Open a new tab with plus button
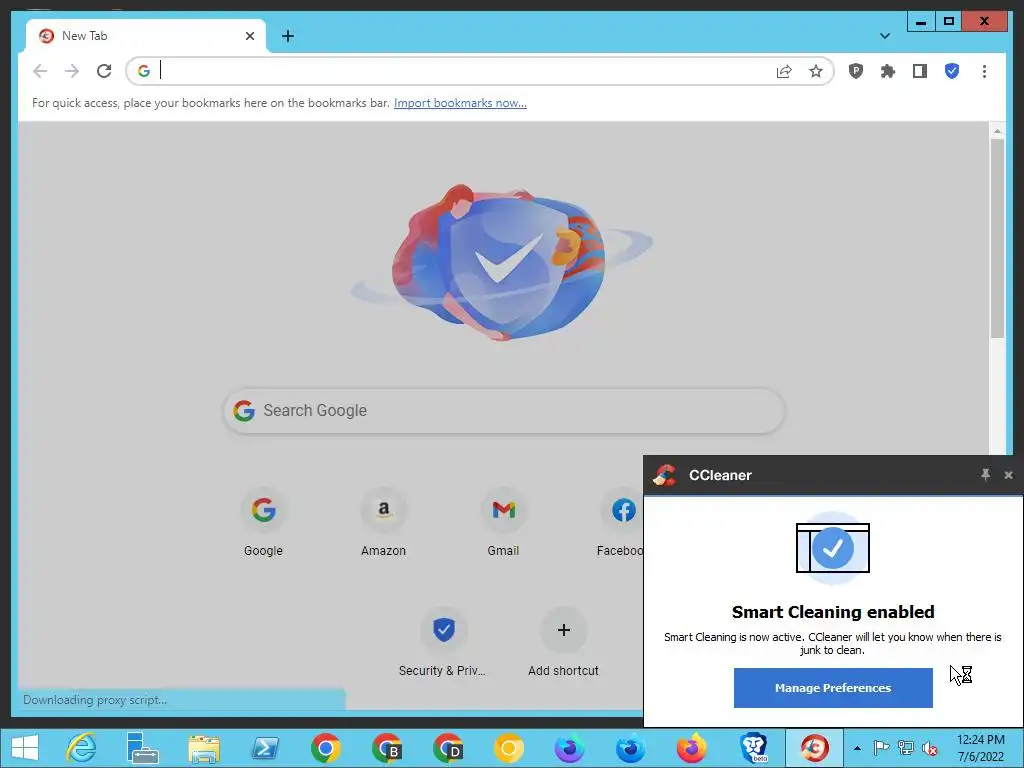The height and width of the screenshot is (768, 1024). click(288, 36)
